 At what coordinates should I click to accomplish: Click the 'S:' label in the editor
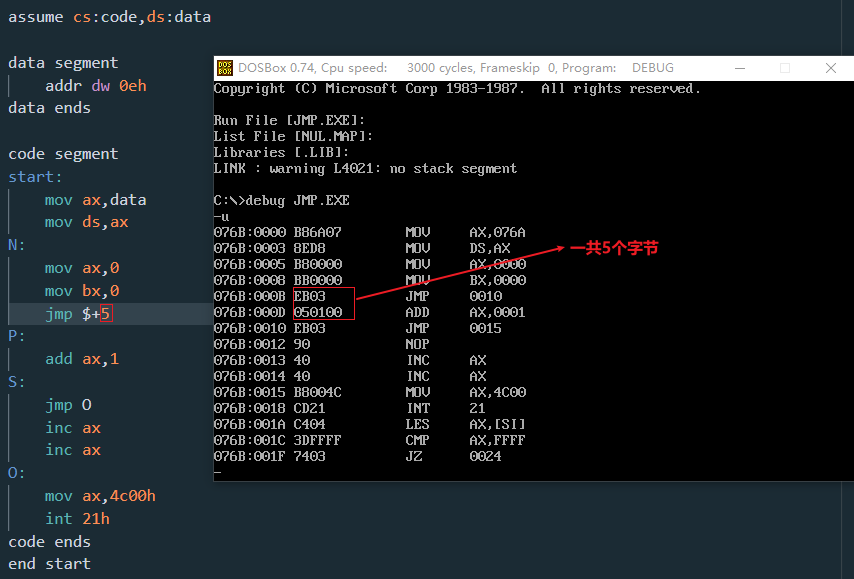17,382
